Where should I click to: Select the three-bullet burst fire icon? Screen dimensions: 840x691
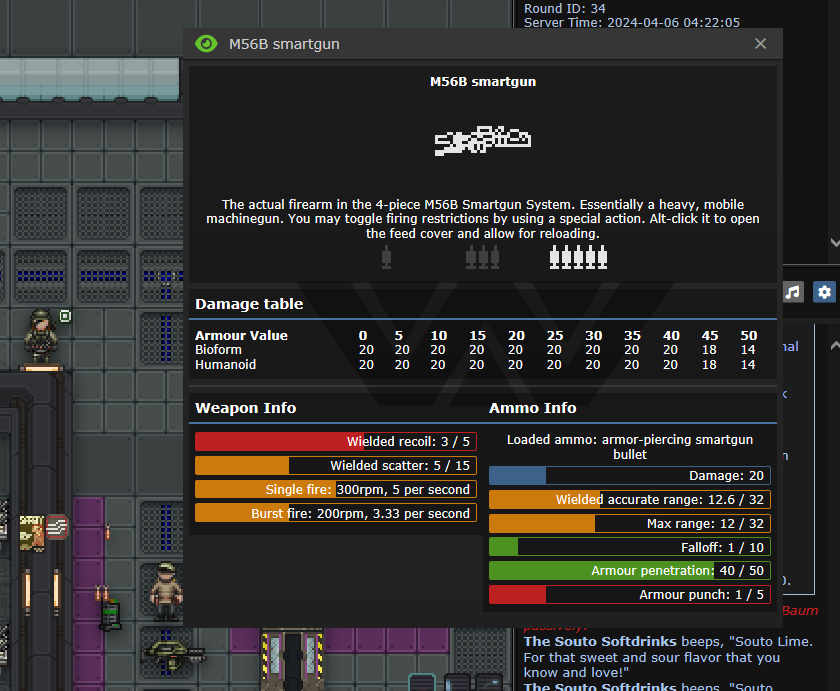click(482, 258)
